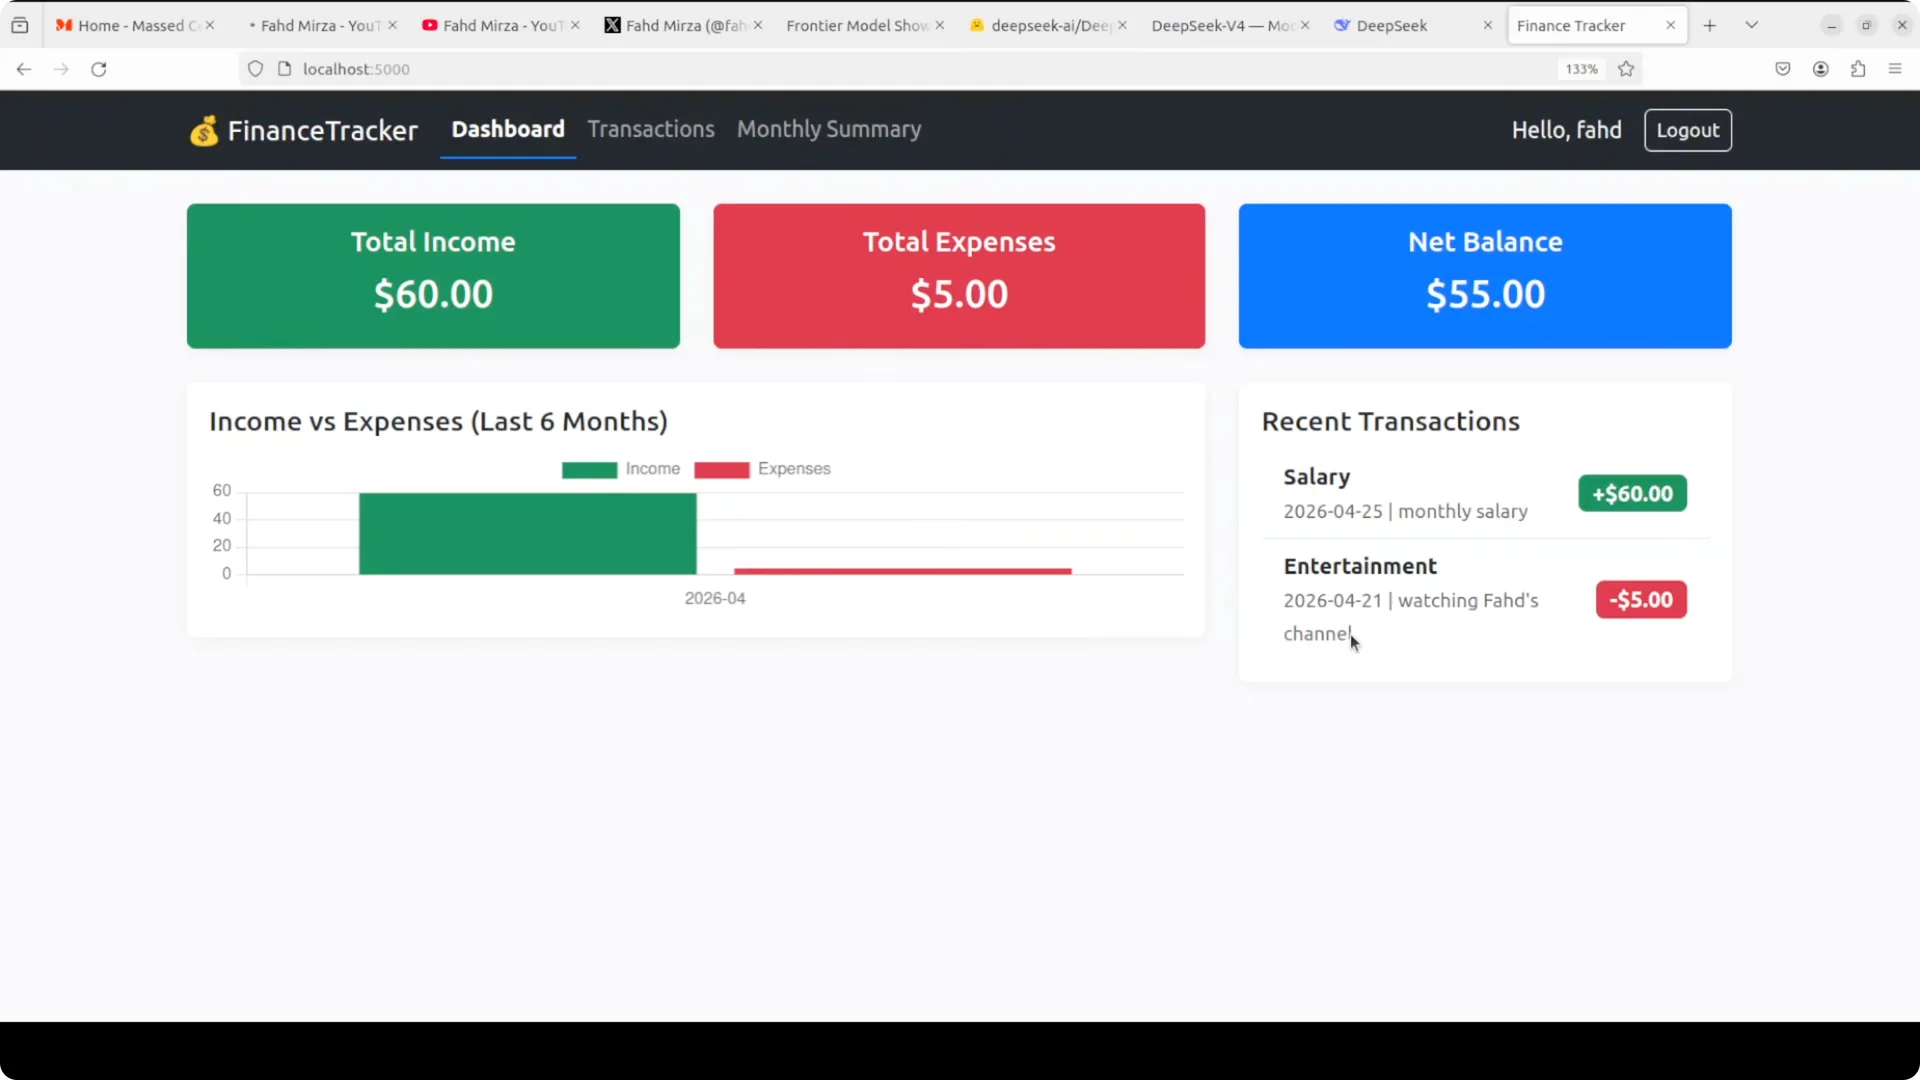Reload the localhost page
The width and height of the screenshot is (1920, 1080).
click(99, 69)
